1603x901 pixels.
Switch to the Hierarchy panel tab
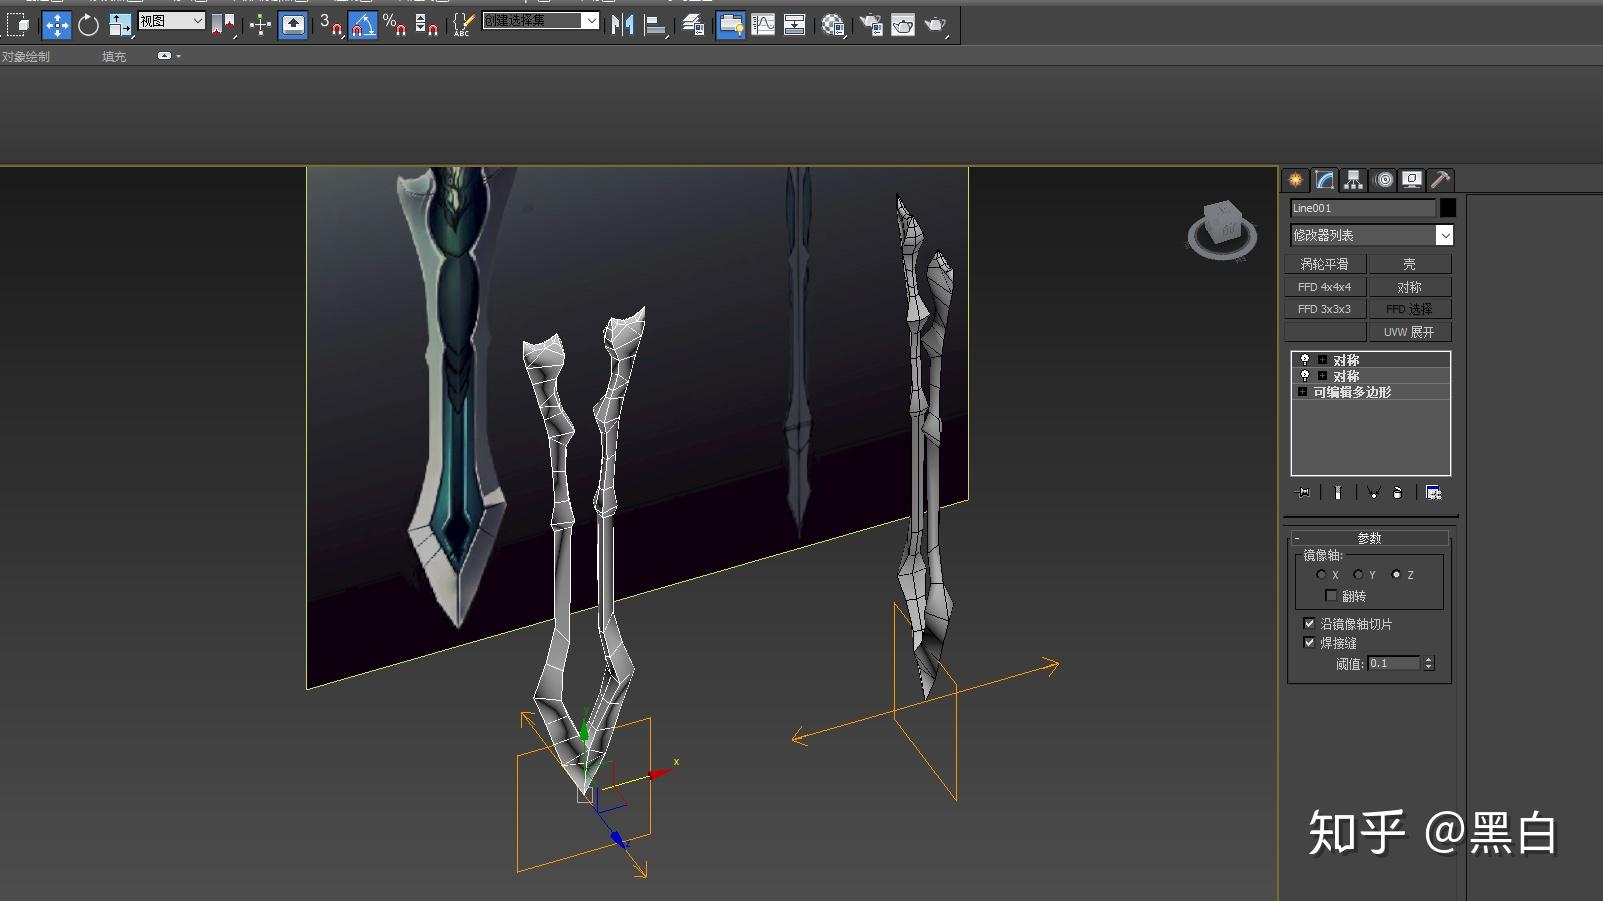pos(1354,180)
